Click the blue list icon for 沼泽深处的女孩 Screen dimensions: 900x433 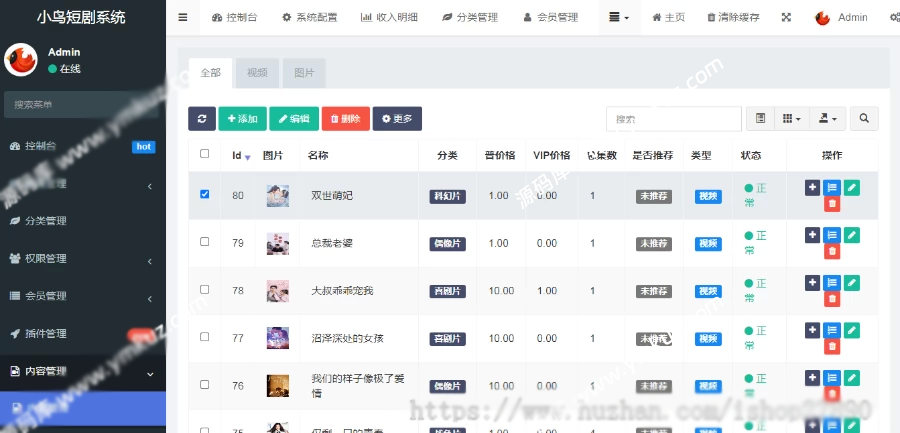[832, 330]
